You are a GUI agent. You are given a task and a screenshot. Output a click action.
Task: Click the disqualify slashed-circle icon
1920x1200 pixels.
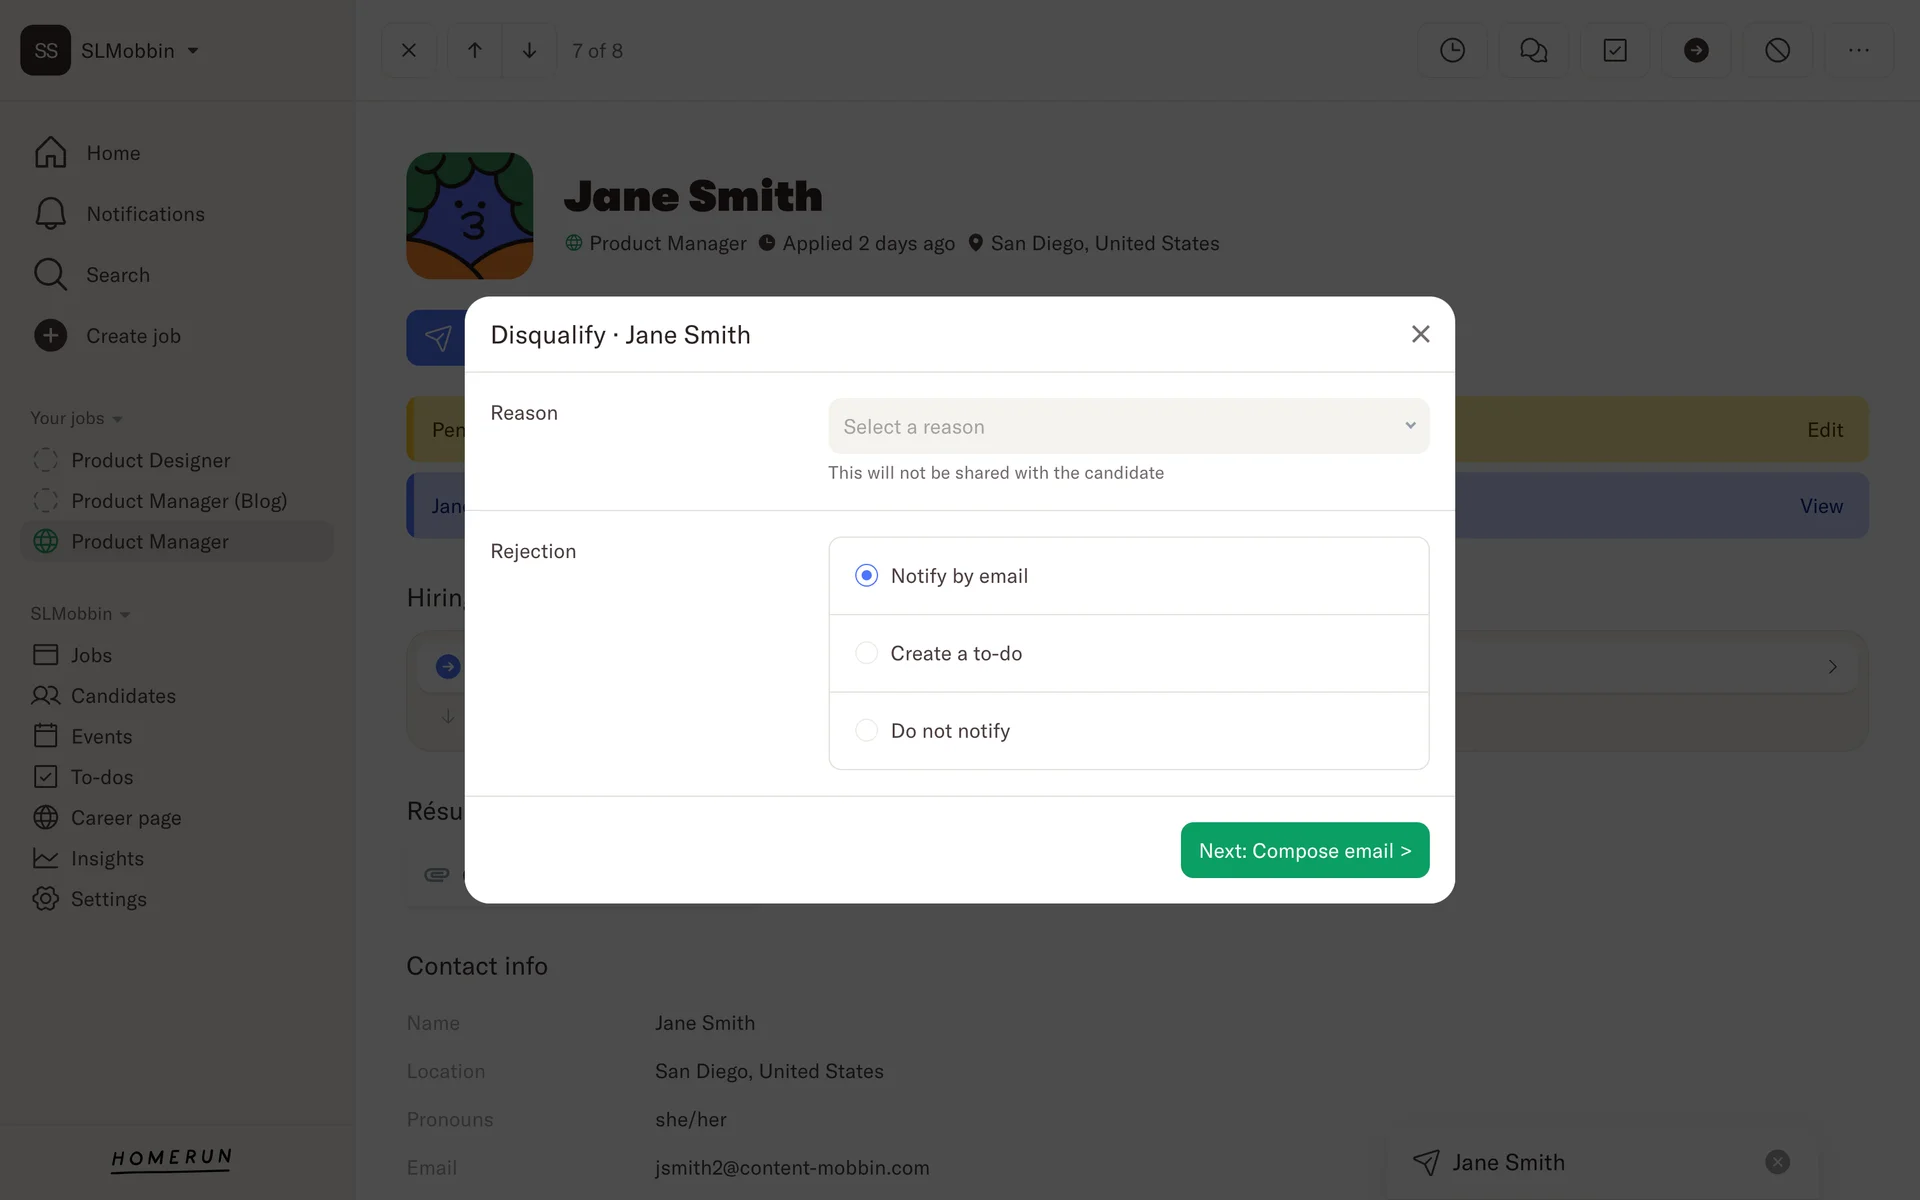[1777, 50]
